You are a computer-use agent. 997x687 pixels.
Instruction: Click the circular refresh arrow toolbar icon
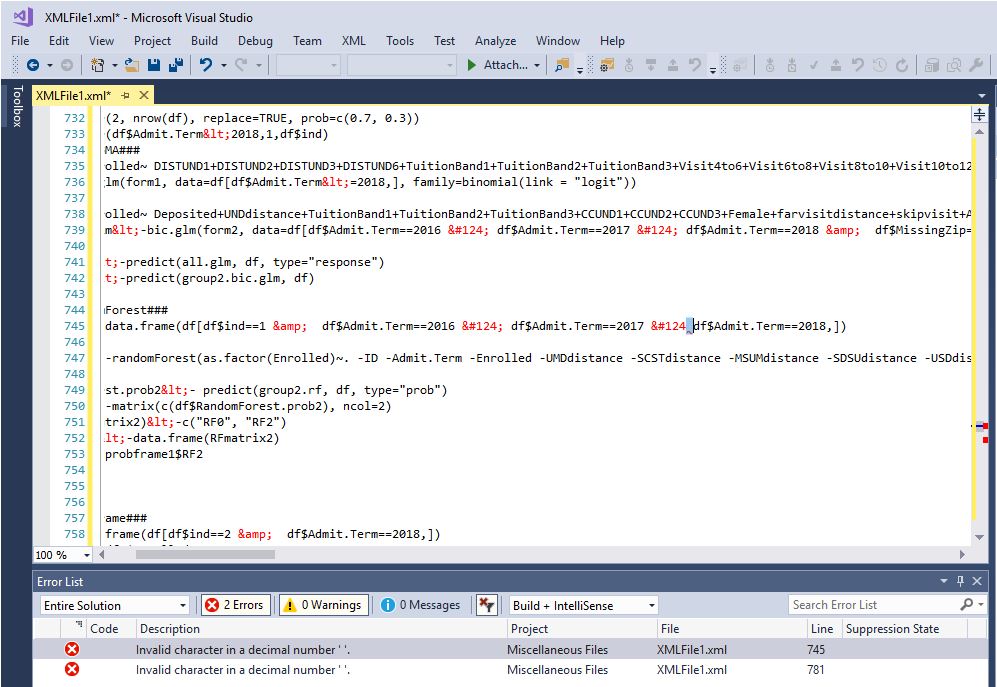[x=902, y=65]
